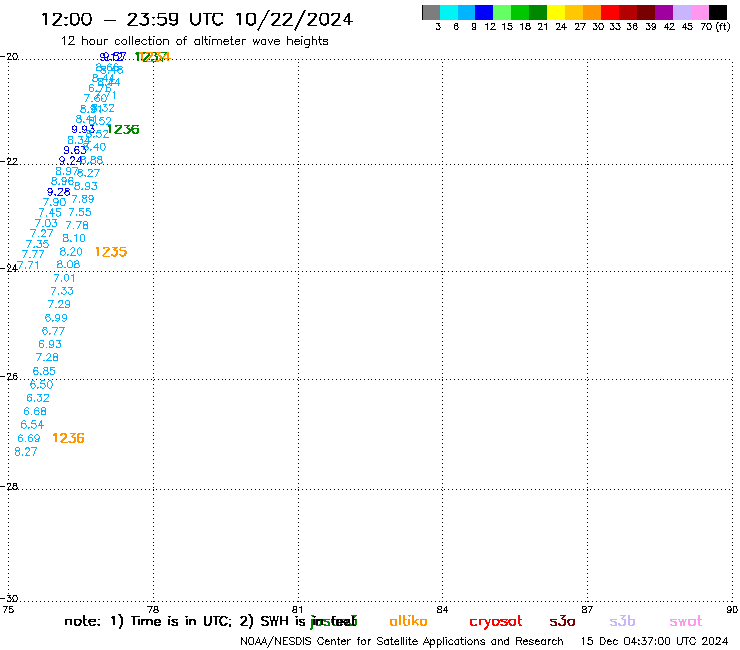This screenshot has width=740, height=650.
Task: Click the 'cryosat' satellite label
Action: click(x=496, y=622)
